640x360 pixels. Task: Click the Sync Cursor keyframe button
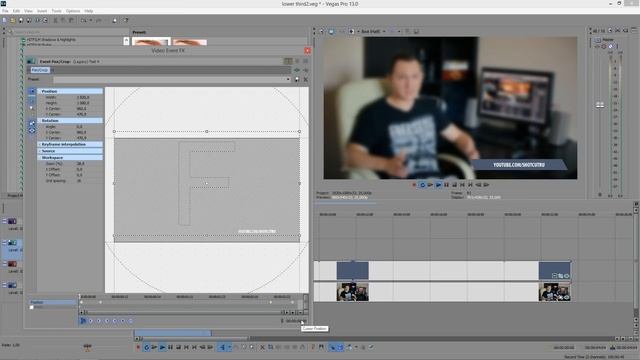click(x=83, y=321)
